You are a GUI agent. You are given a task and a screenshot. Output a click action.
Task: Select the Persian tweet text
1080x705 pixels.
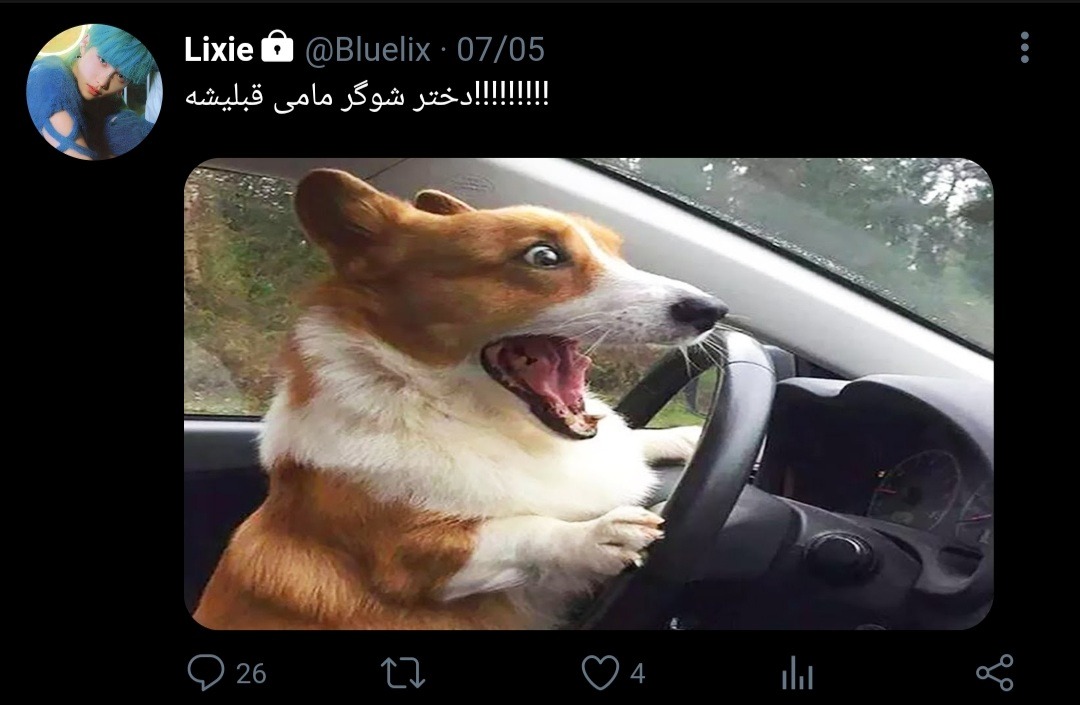pos(366,96)
